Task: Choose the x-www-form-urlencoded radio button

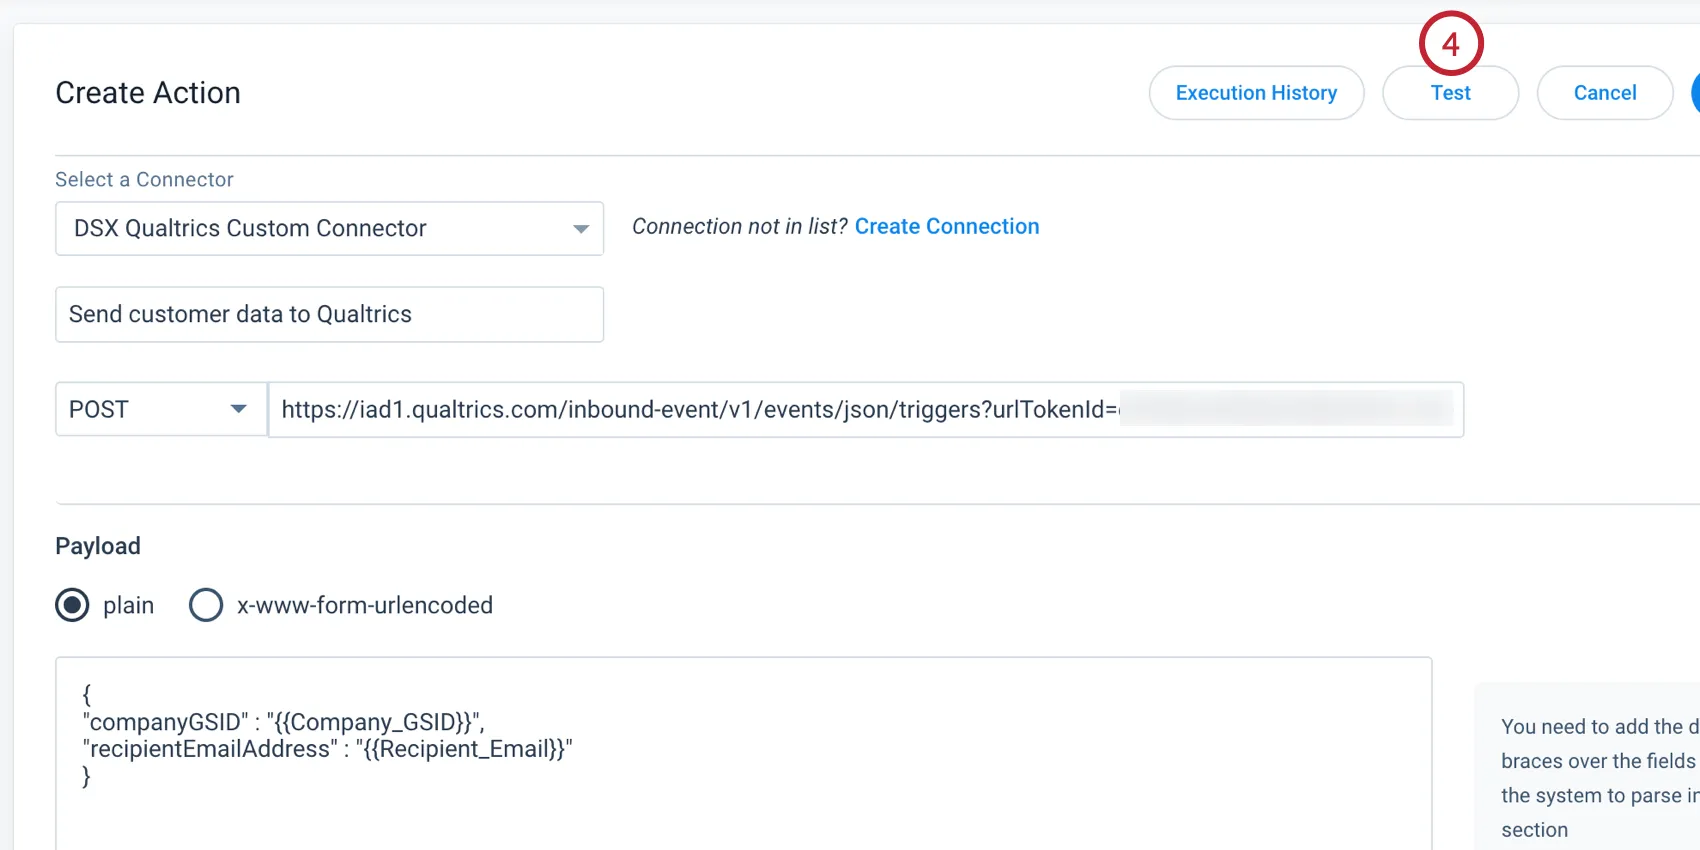Action: pyautogui.click(x=206, y=606)
